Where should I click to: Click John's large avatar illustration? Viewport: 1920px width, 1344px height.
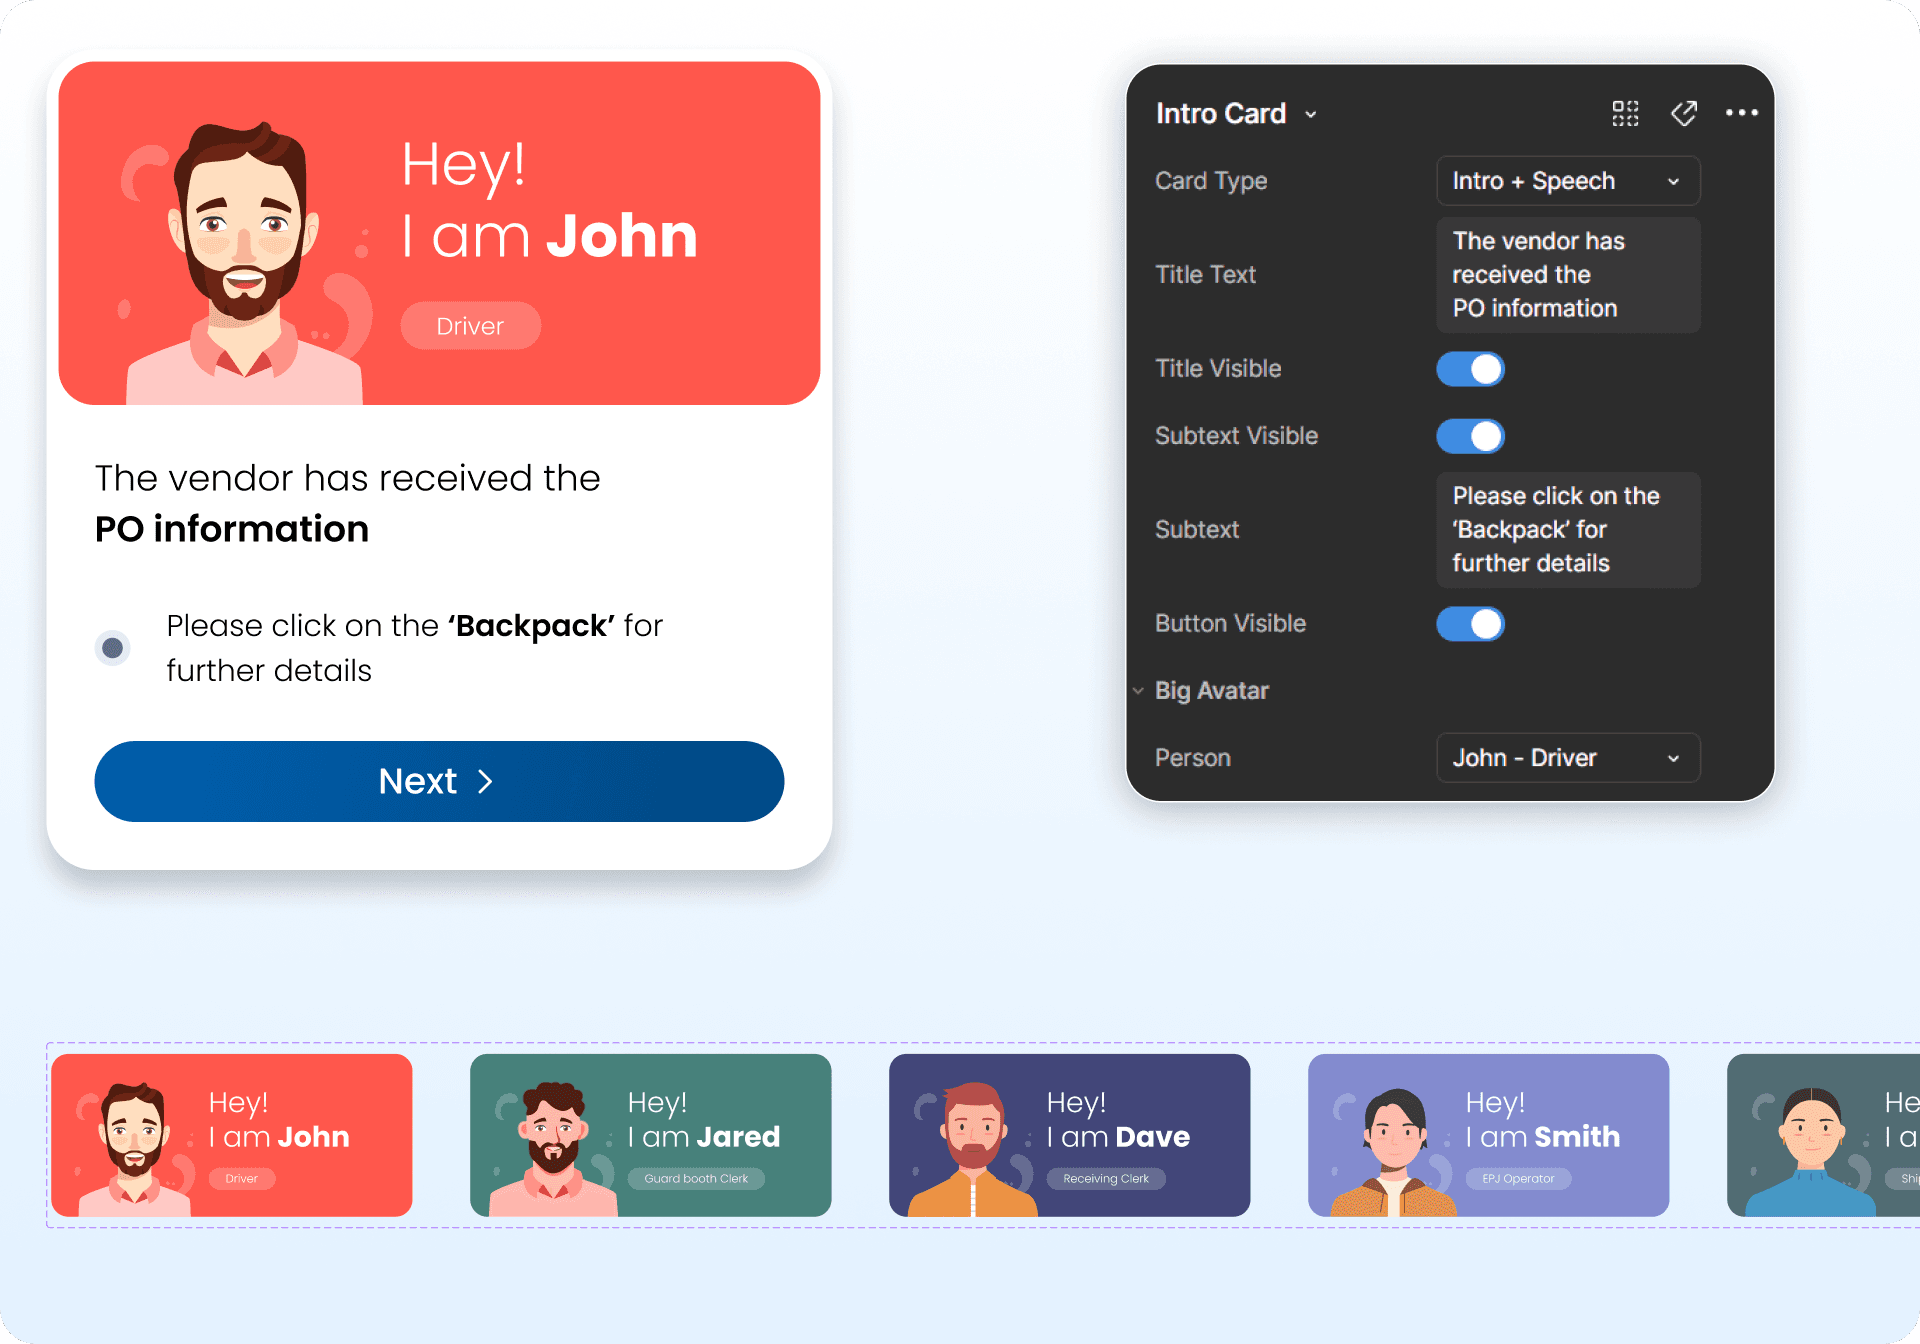(243, 263)
